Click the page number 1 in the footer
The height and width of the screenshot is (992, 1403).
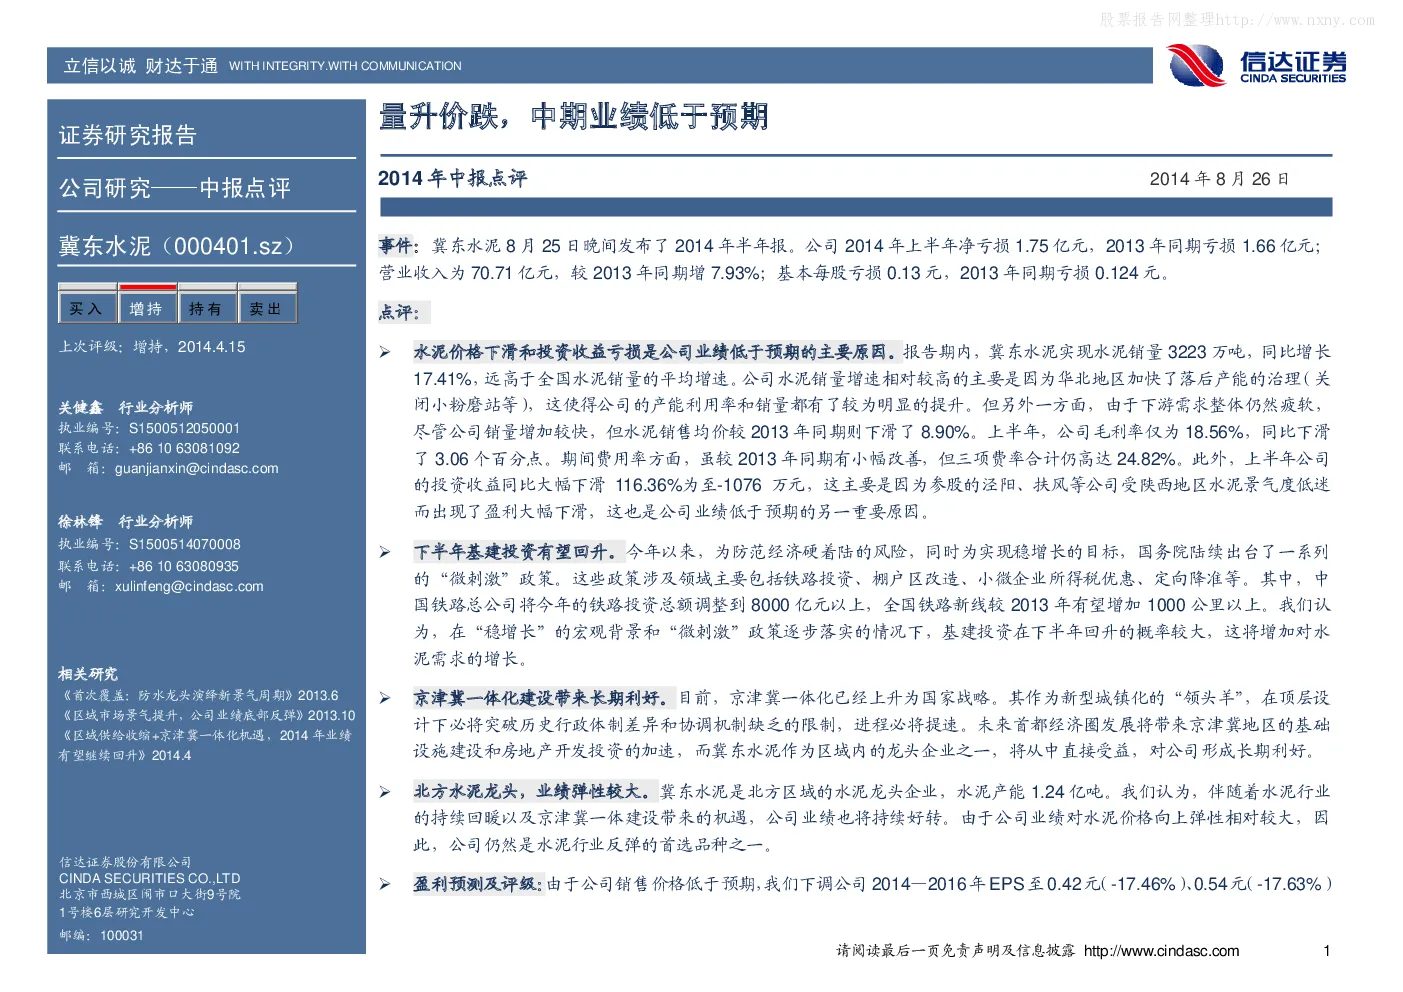[x=1327, y=951]
